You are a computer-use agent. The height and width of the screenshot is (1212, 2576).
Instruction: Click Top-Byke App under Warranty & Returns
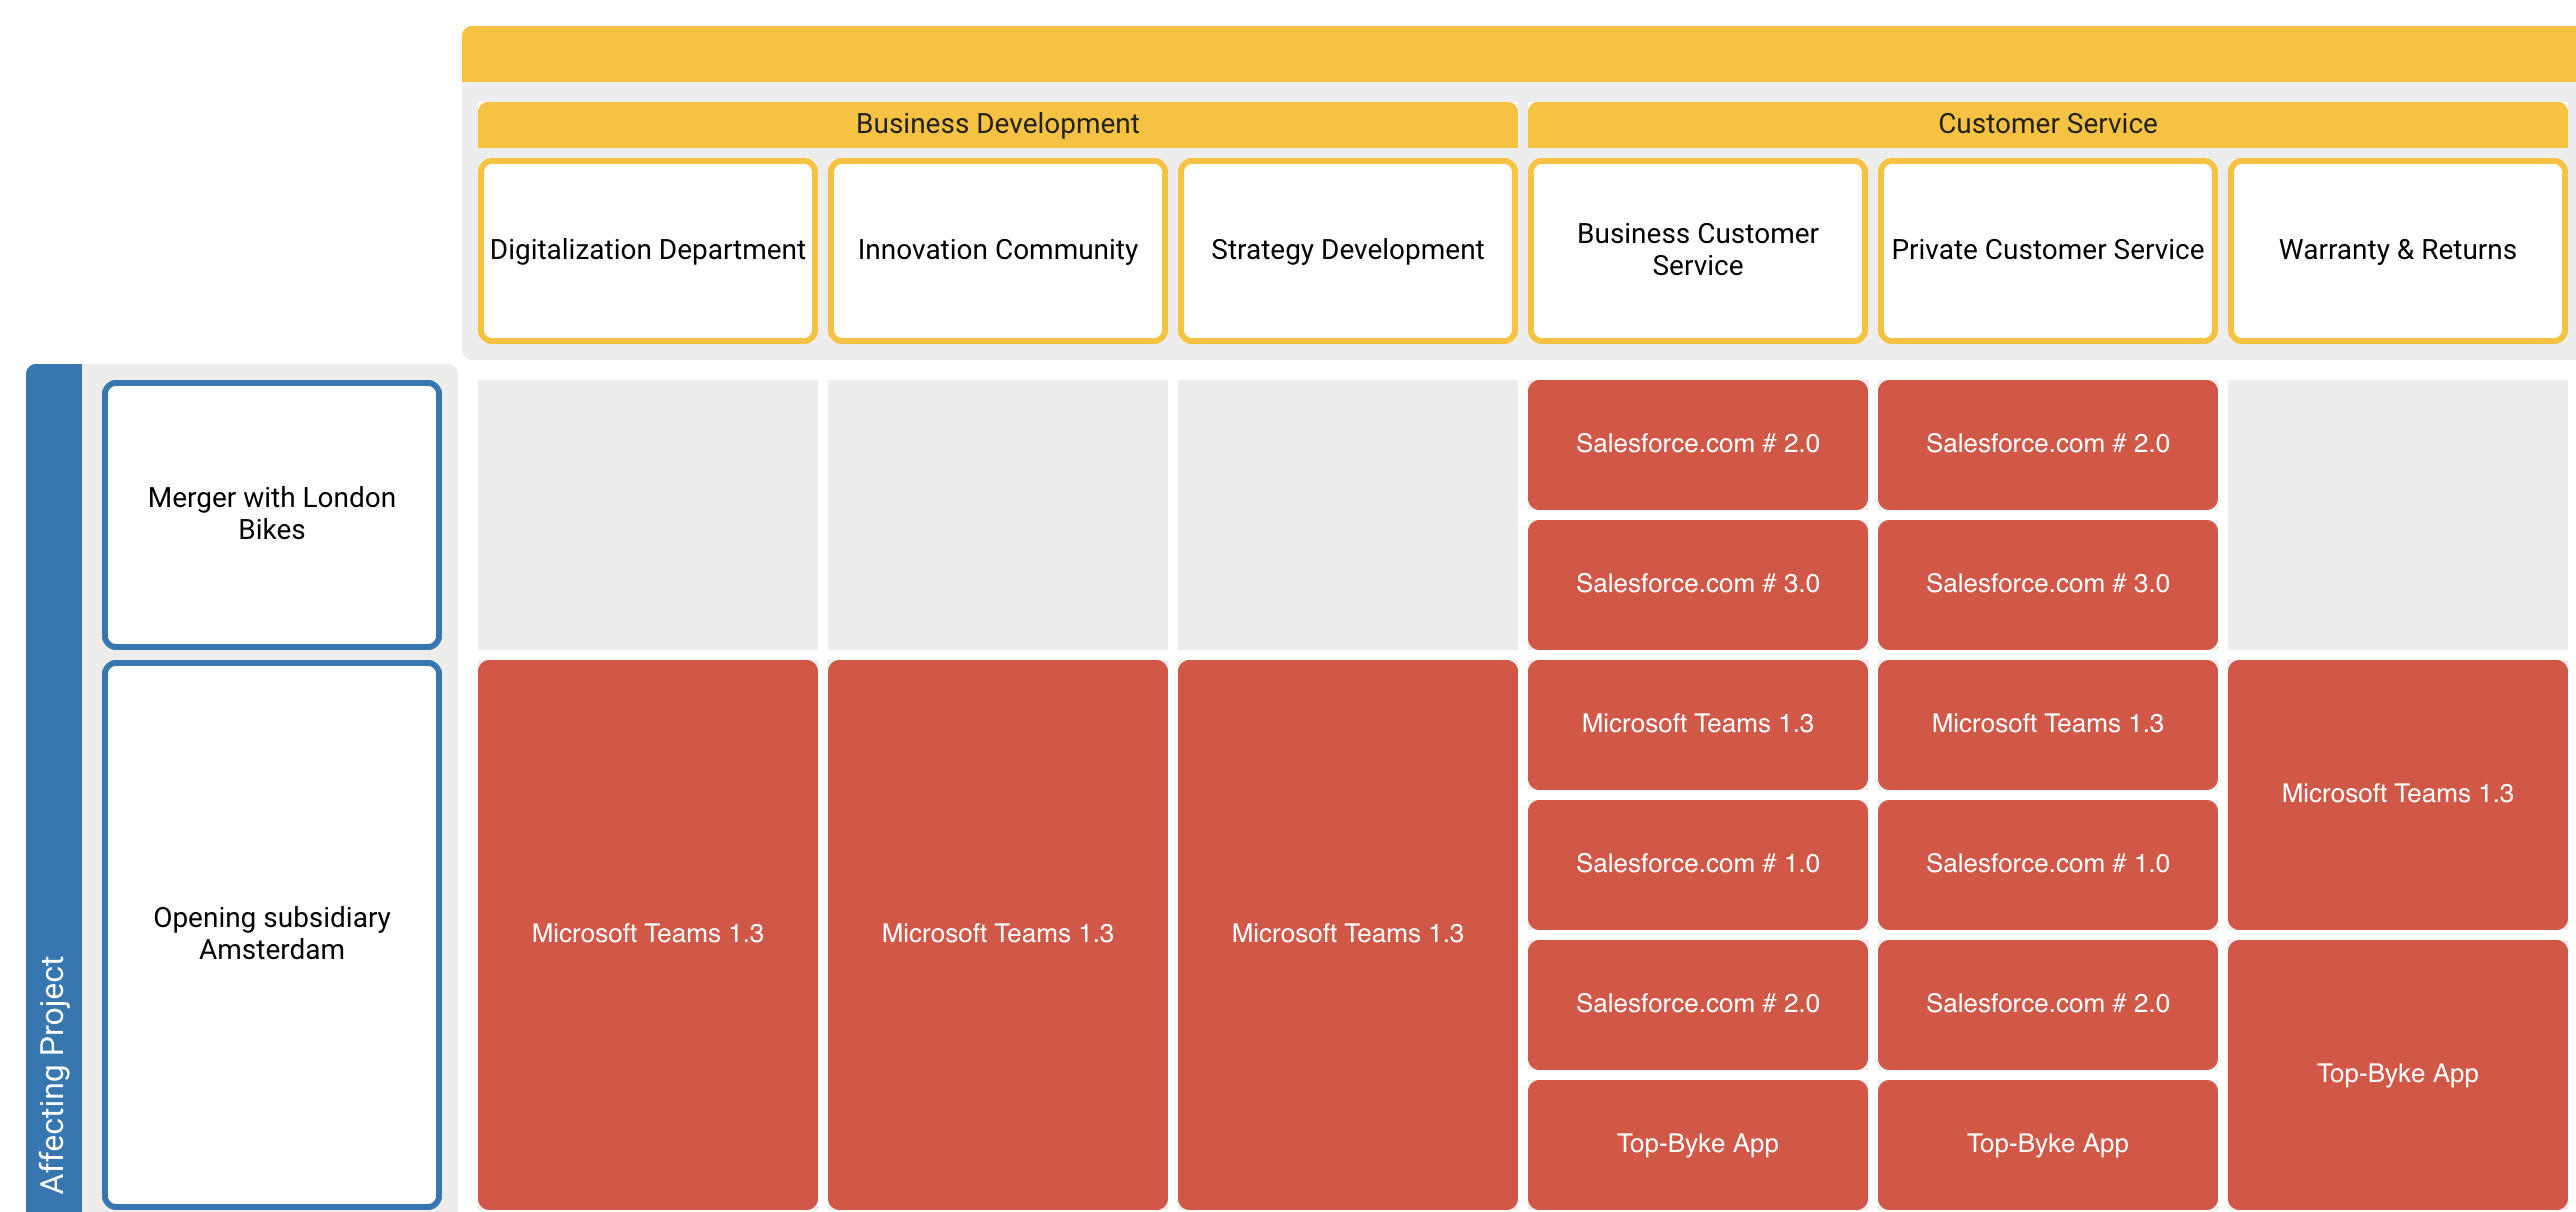pyautogui.click(x=2397, y=1074)
